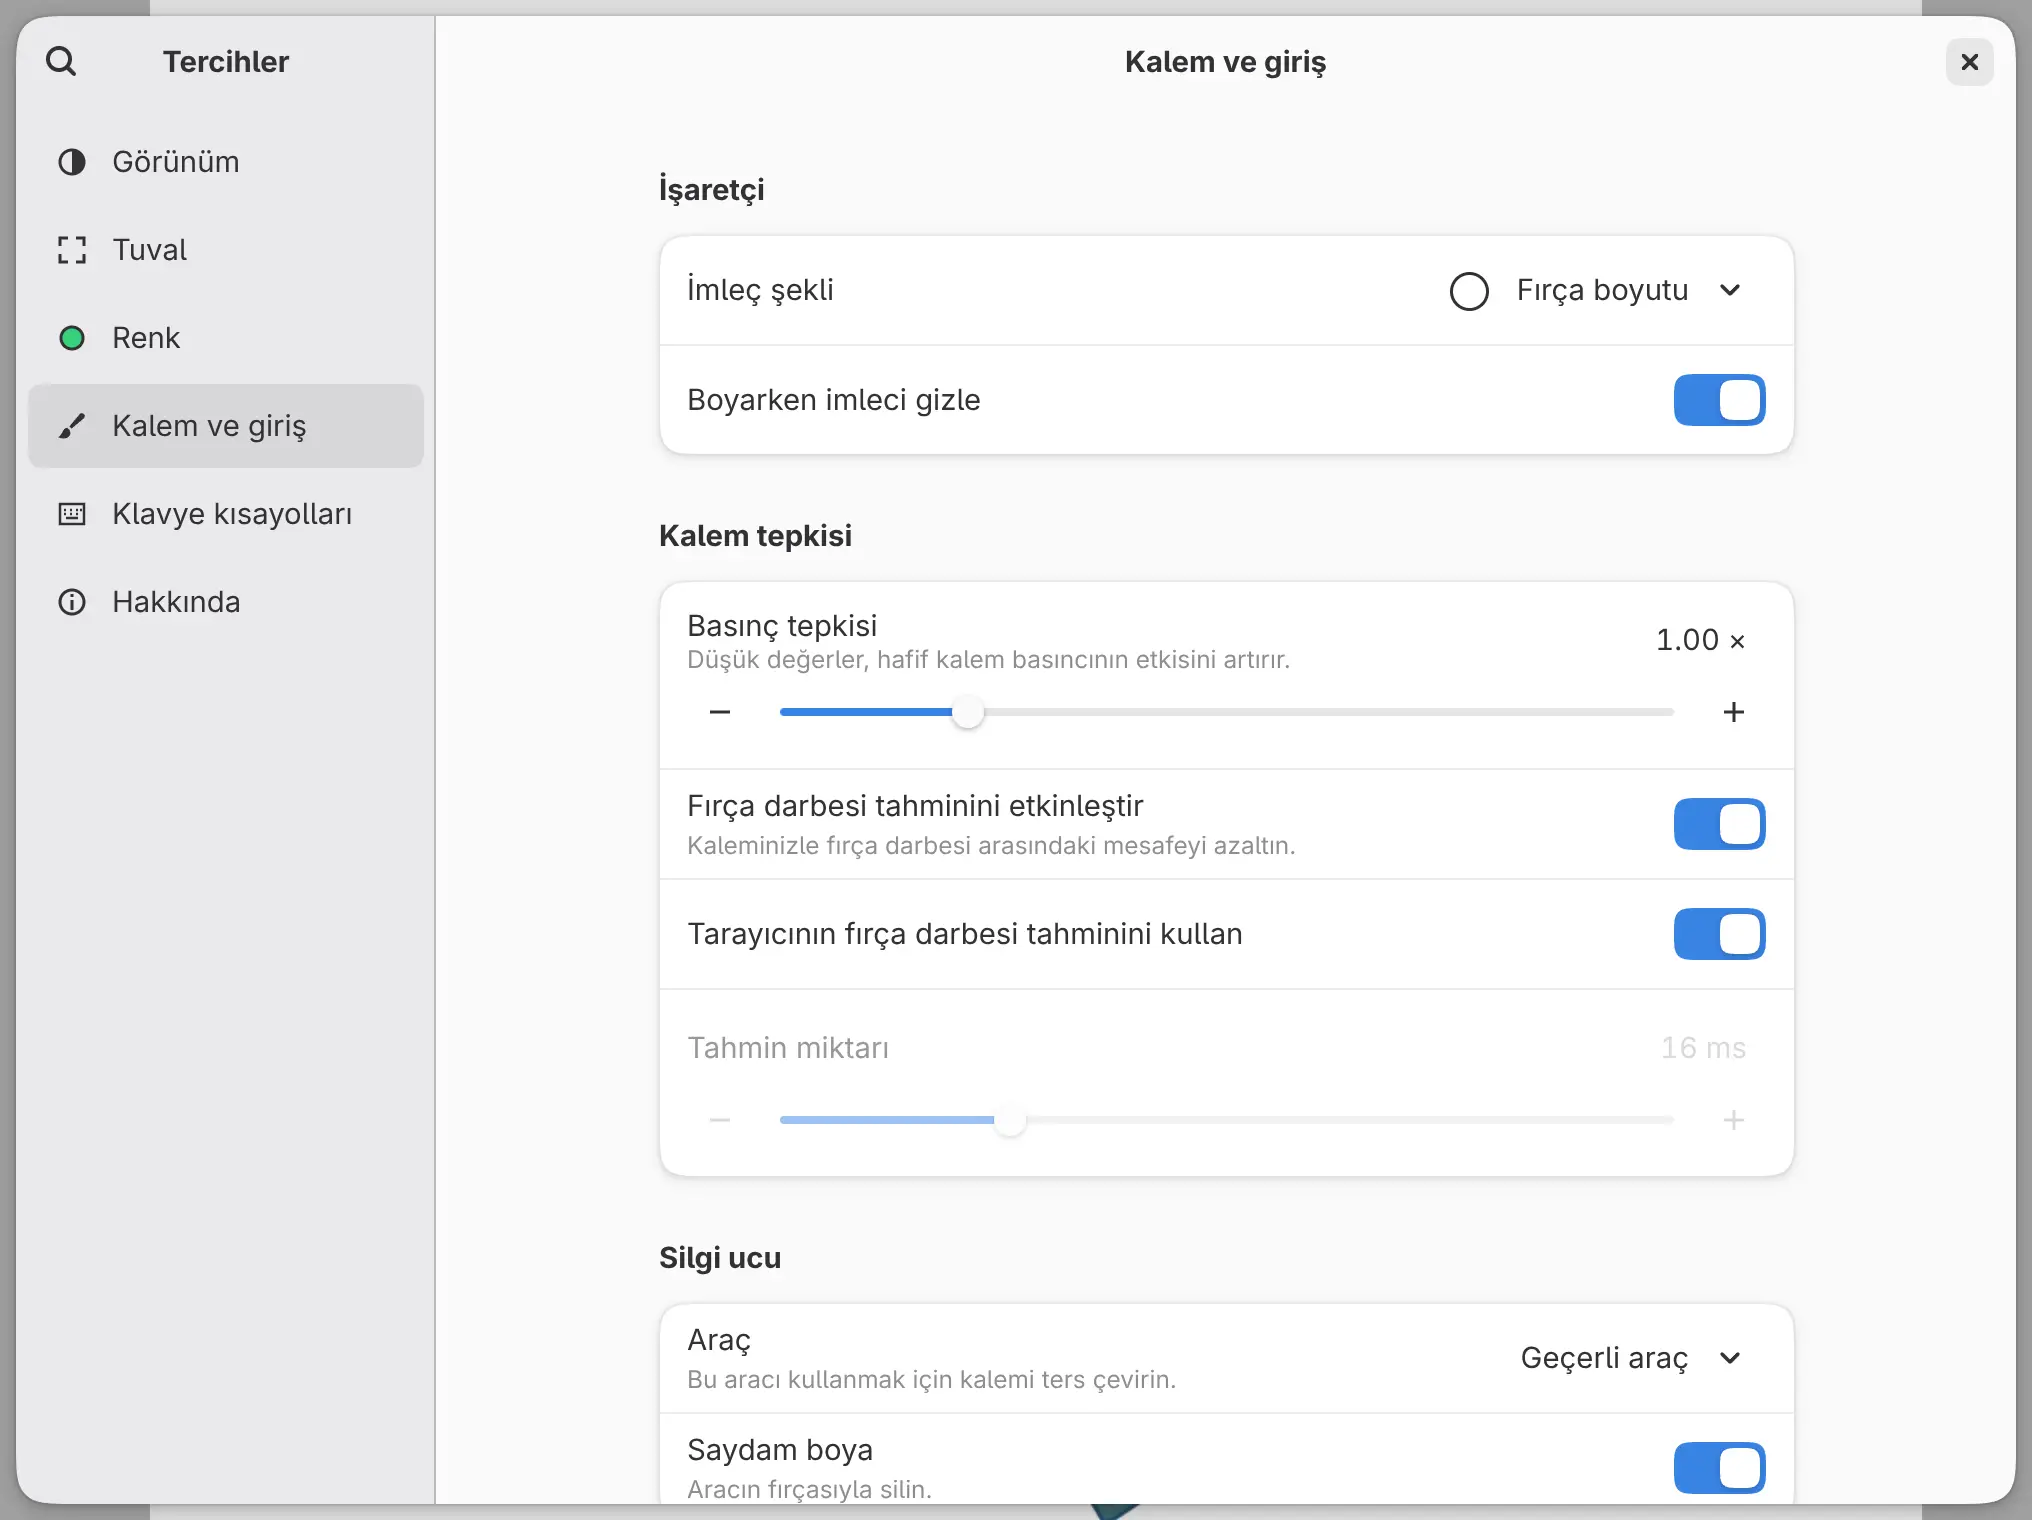The image size is (2032, 1520).
Task: Open the search magnifier in Tercihler sidebar
Action: pos(61,61)
